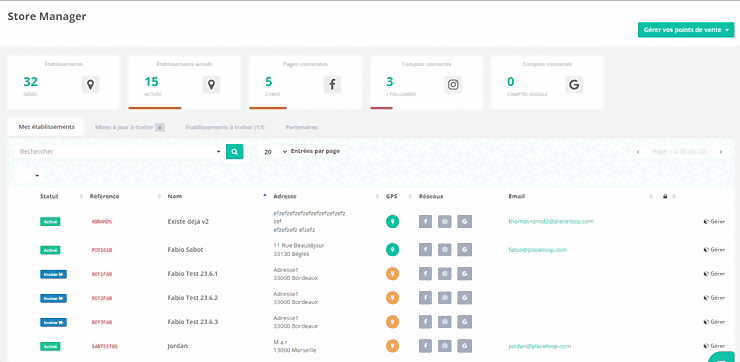This screenshot has height=362, width=740.
Task: Click the Facebook network icon for Existe déjà v2
Action: [425, 221]
